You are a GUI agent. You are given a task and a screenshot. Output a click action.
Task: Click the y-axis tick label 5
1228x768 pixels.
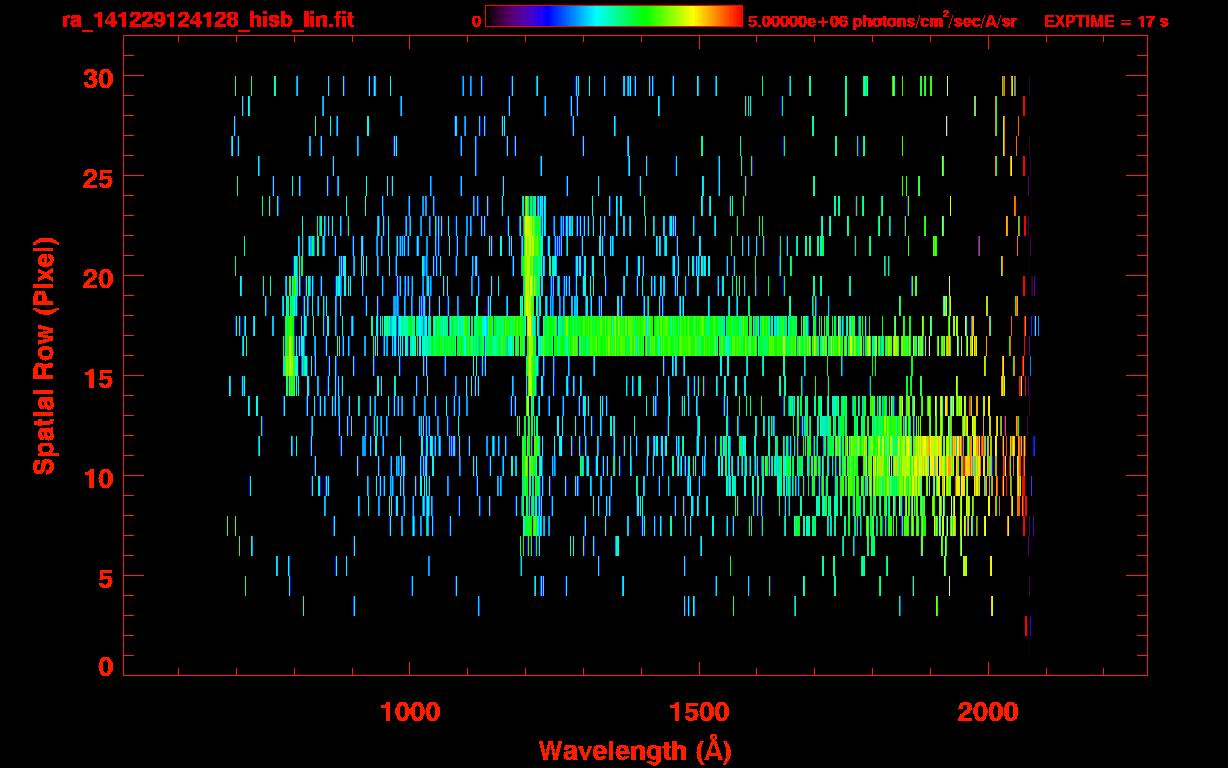(x=105, y=577)
